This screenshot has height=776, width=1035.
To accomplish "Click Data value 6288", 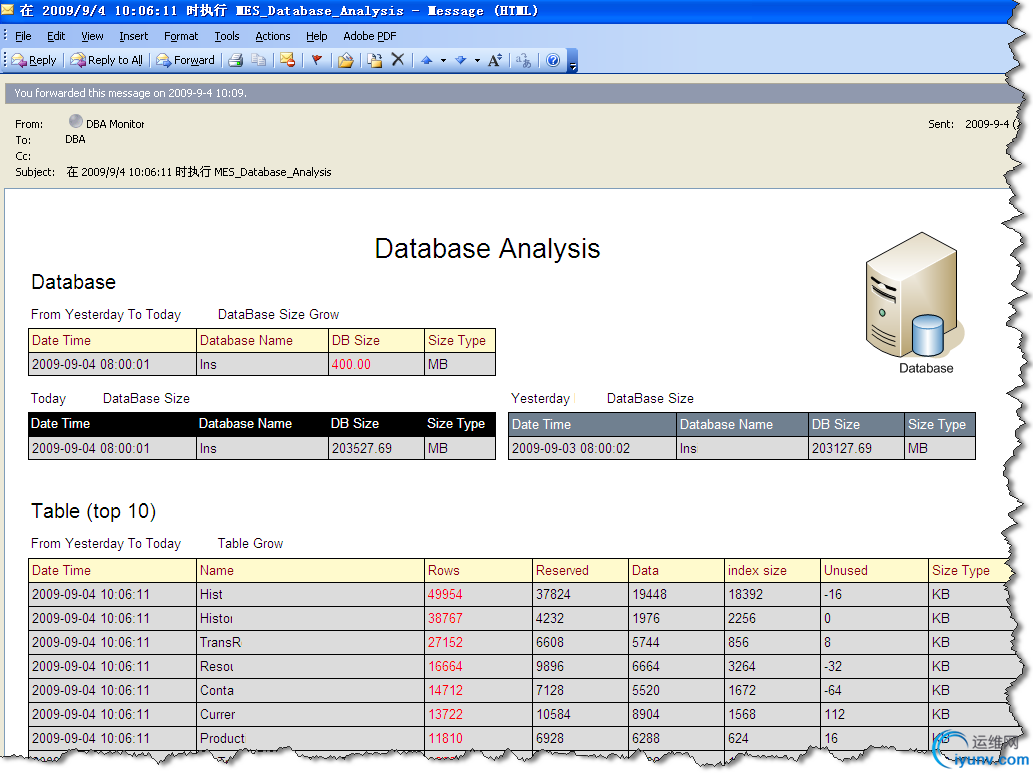I will pyautogui.click(x=646, y=738).
